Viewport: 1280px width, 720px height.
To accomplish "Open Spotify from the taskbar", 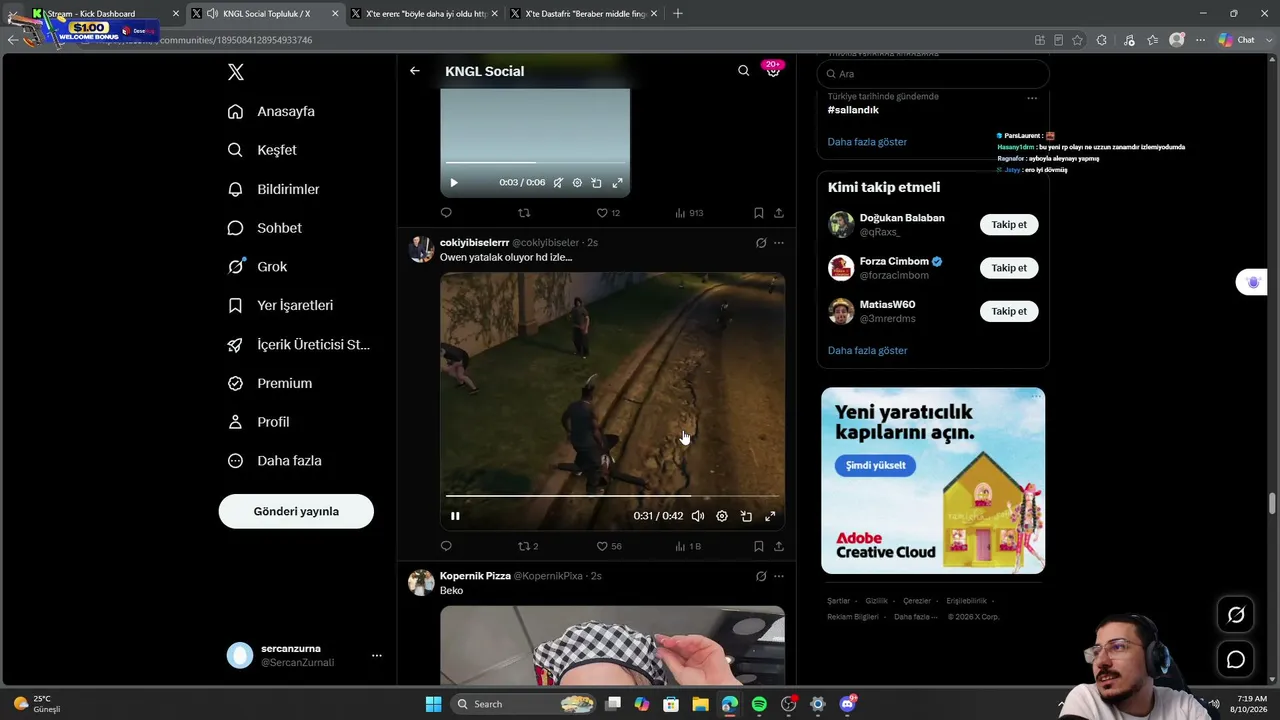I will tap(759, 704).
